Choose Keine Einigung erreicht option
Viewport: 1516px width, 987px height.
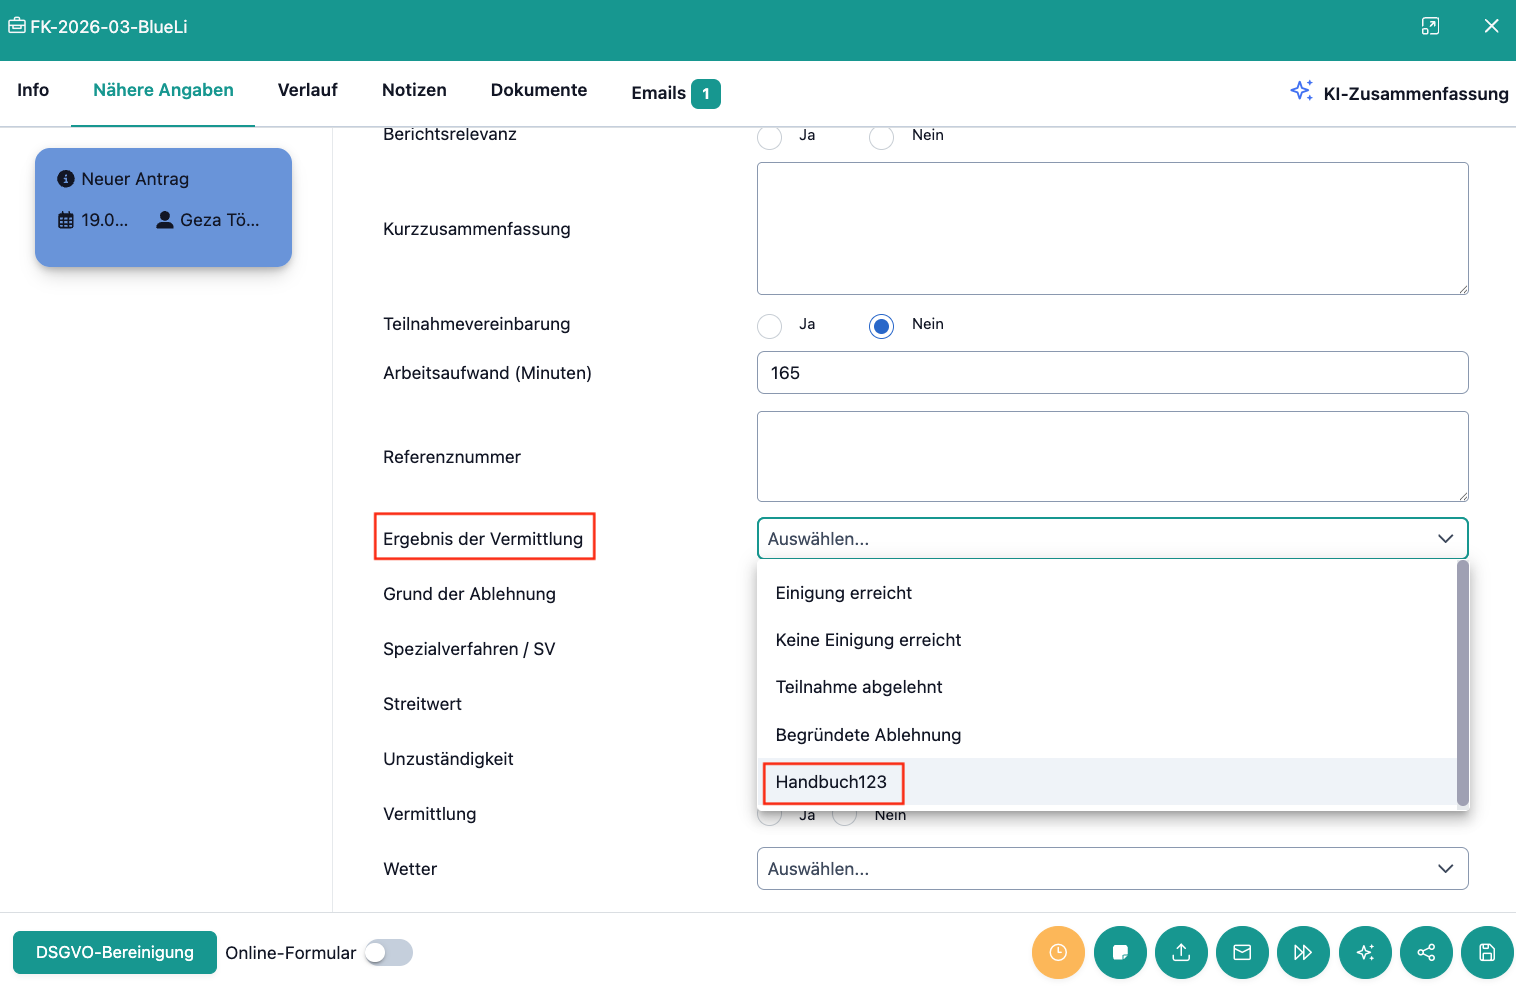(1107, 640)
